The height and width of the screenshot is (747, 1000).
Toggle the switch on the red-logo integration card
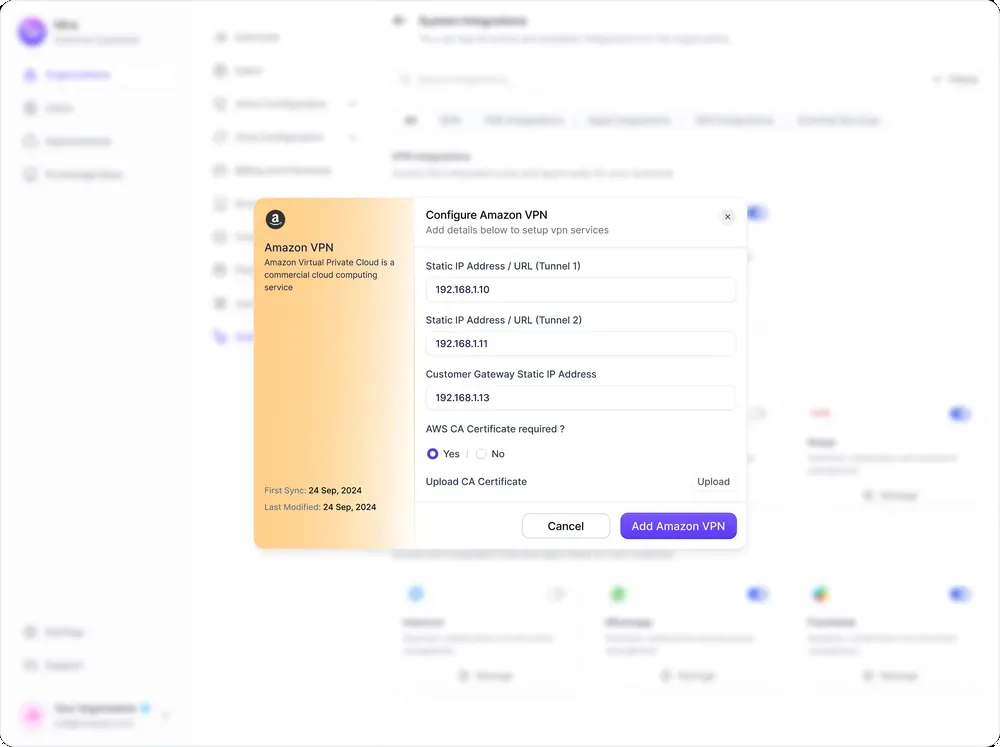[960, 415]
